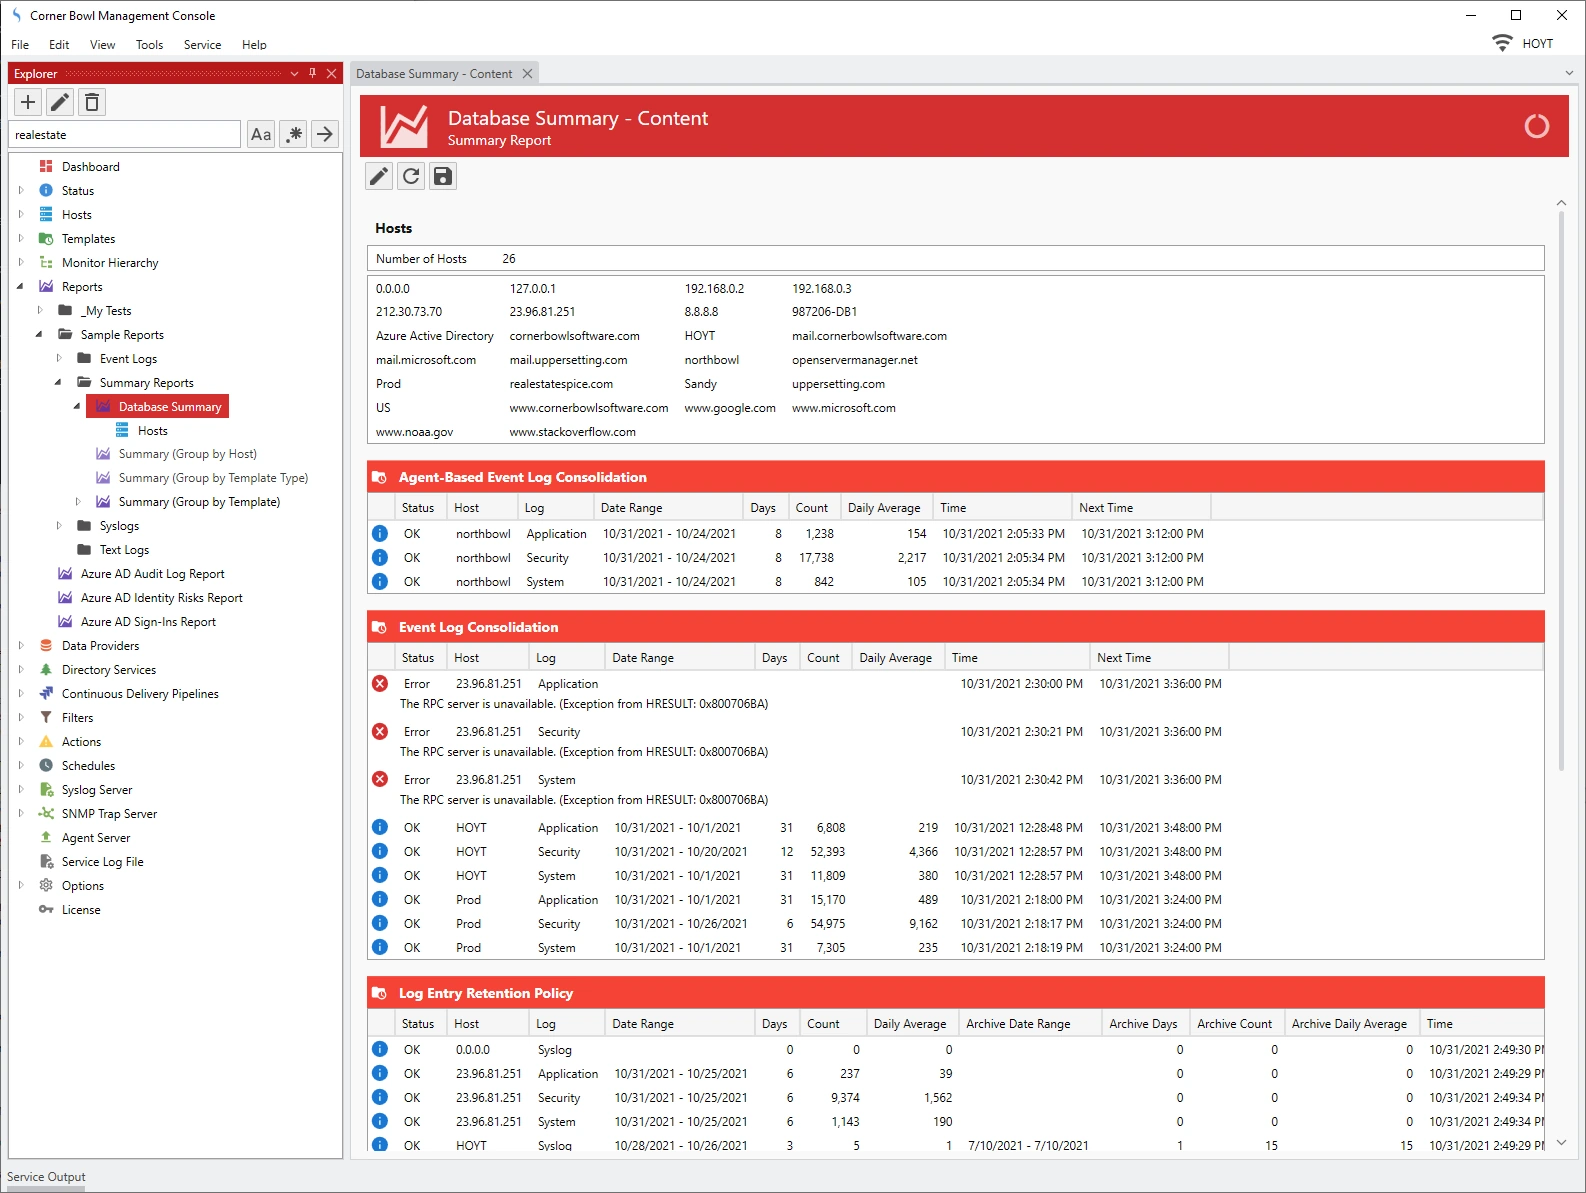Screen dimensions: 1586x1193
Task: Open the Tools menu
Action: [x=149, y=45]
